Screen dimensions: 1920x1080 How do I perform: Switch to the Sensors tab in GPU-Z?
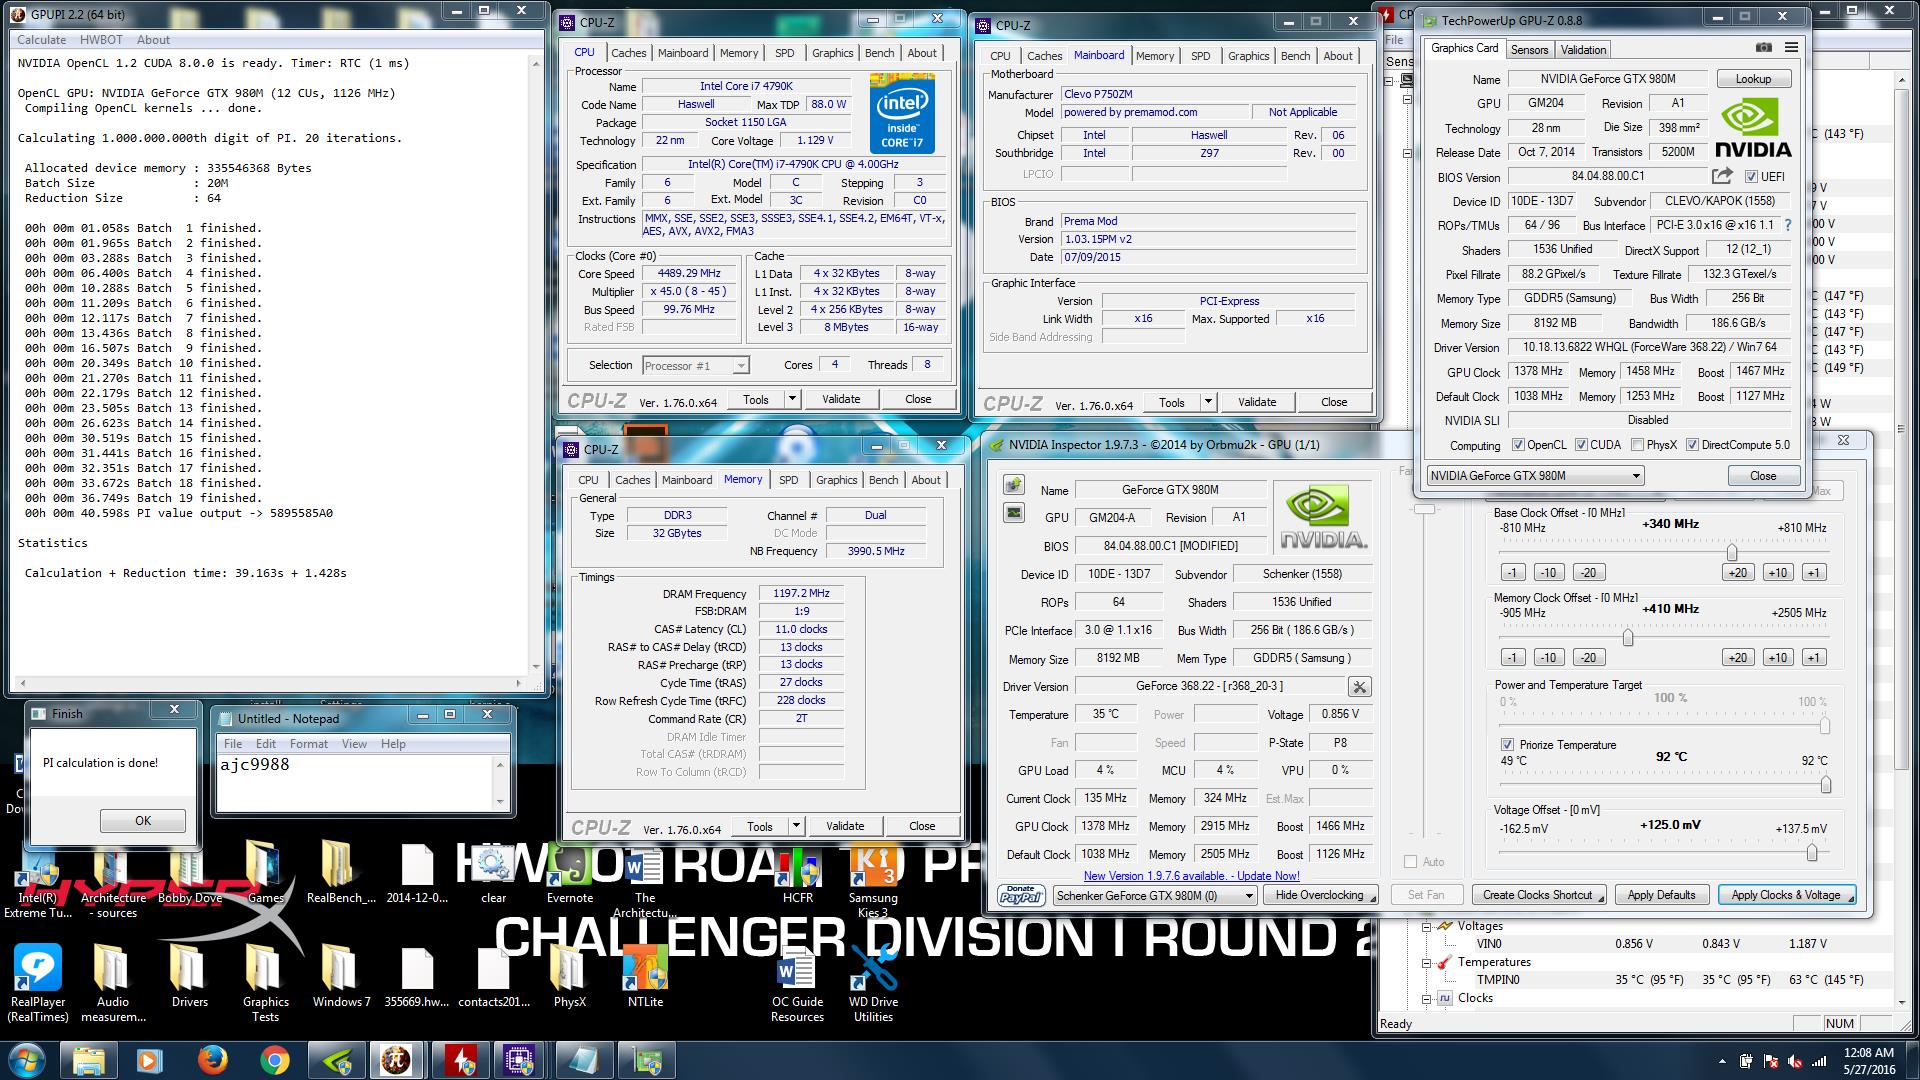coord(1529,49)
